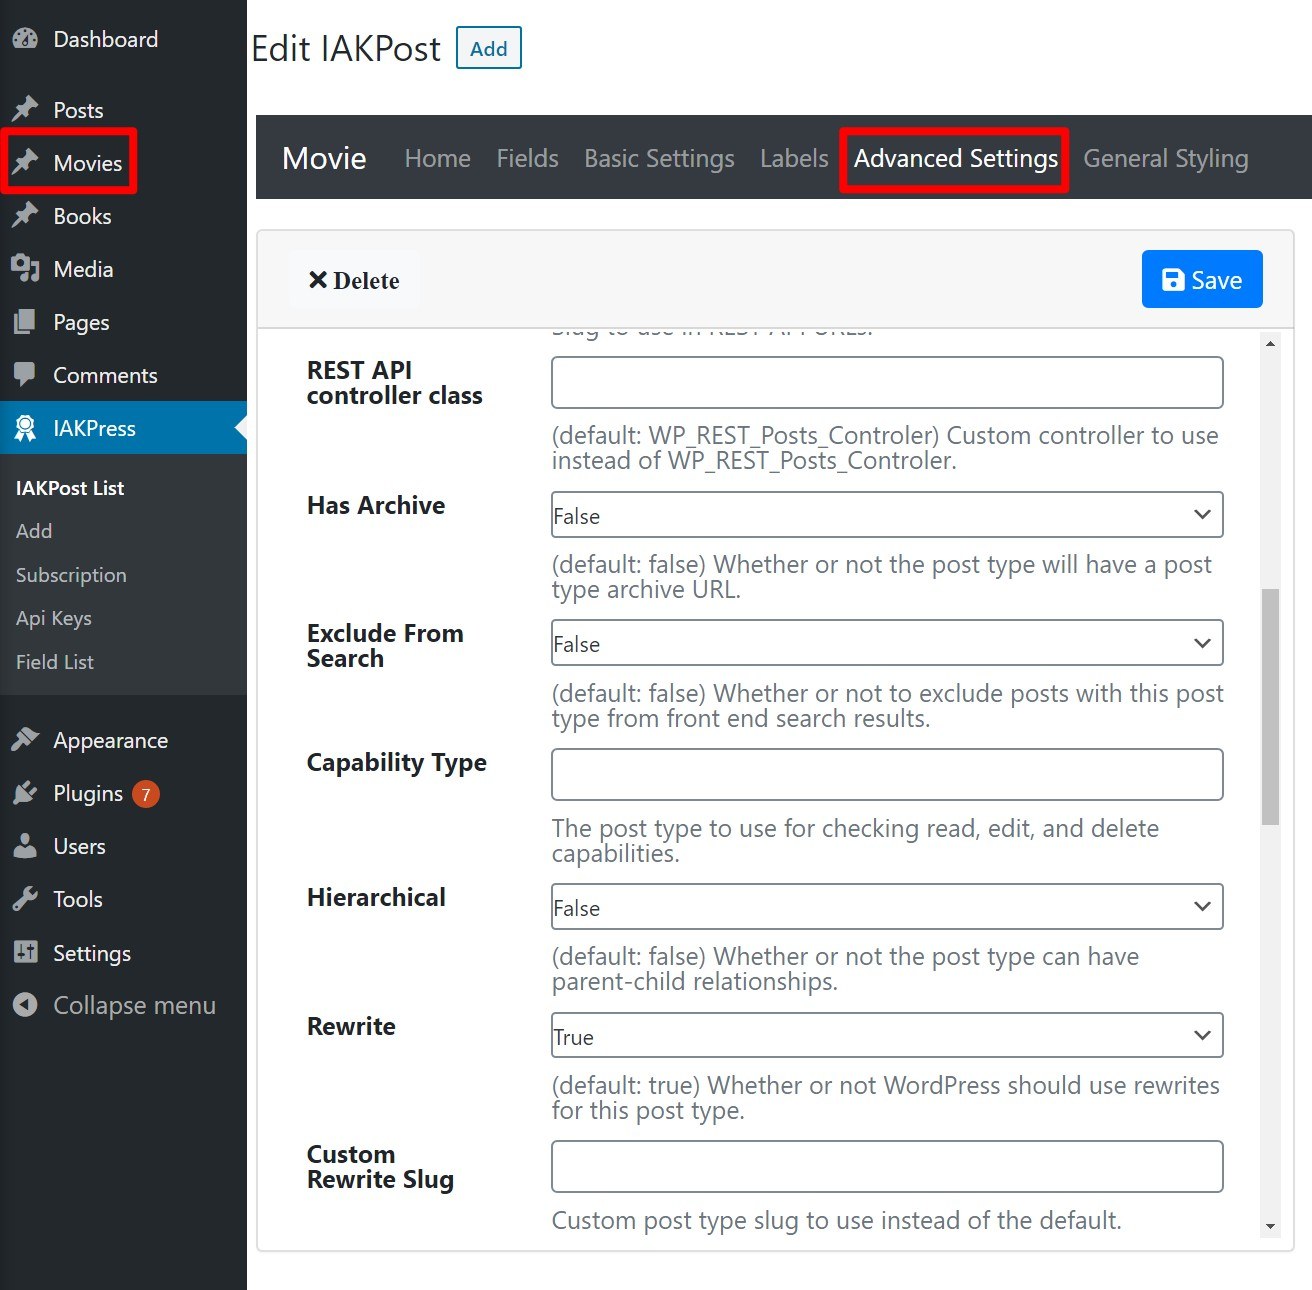Open the Users menu item
Screen dimensions: 1312x1290
(123, 846)
